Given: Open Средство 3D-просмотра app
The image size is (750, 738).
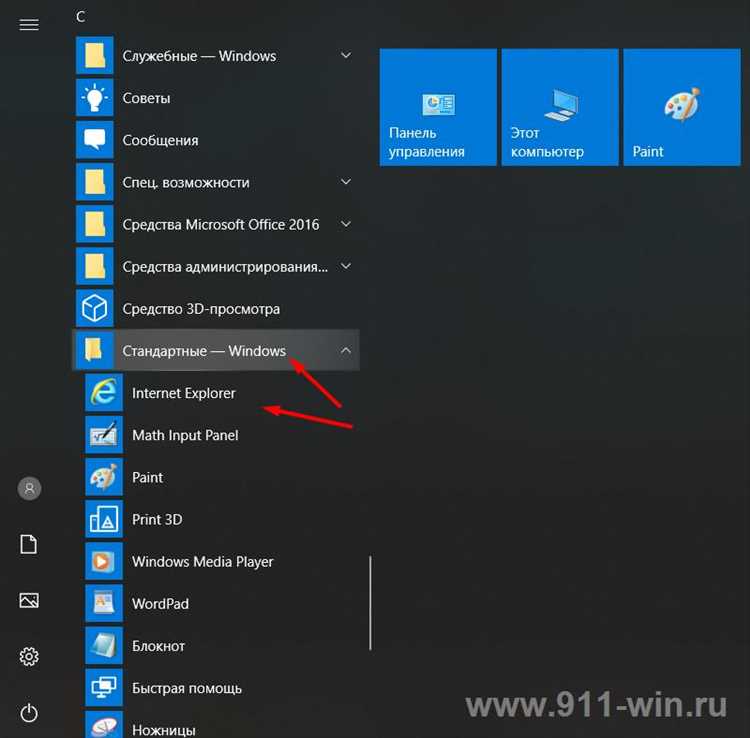Looking at the screenshot, I should tap(200, 309).
